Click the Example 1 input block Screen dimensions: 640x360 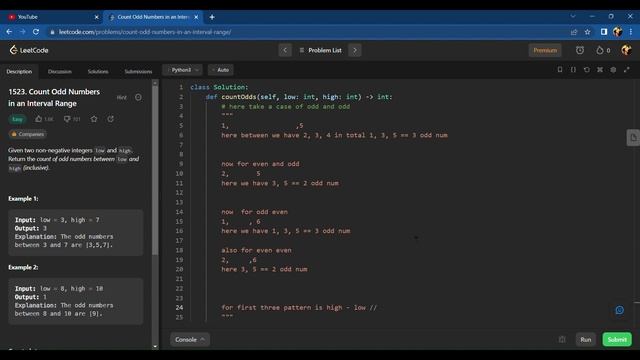point(76,232)
